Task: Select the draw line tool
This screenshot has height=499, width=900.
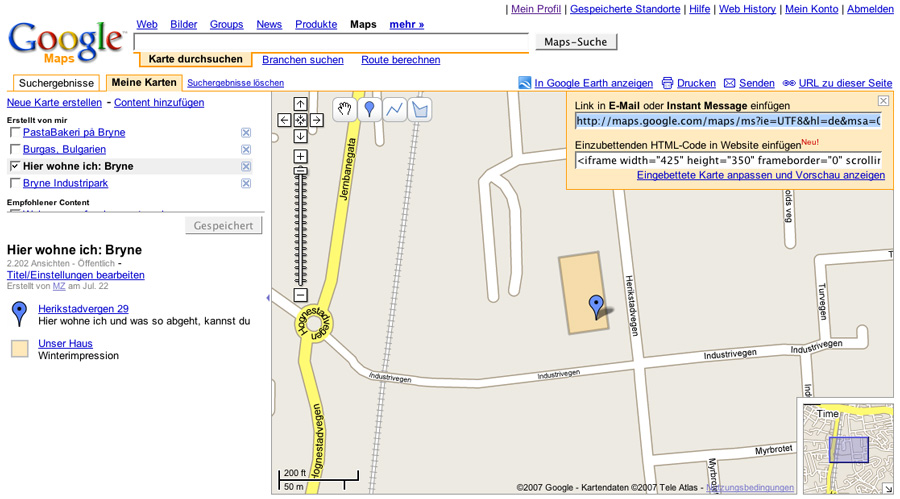Action: point(395,109)
